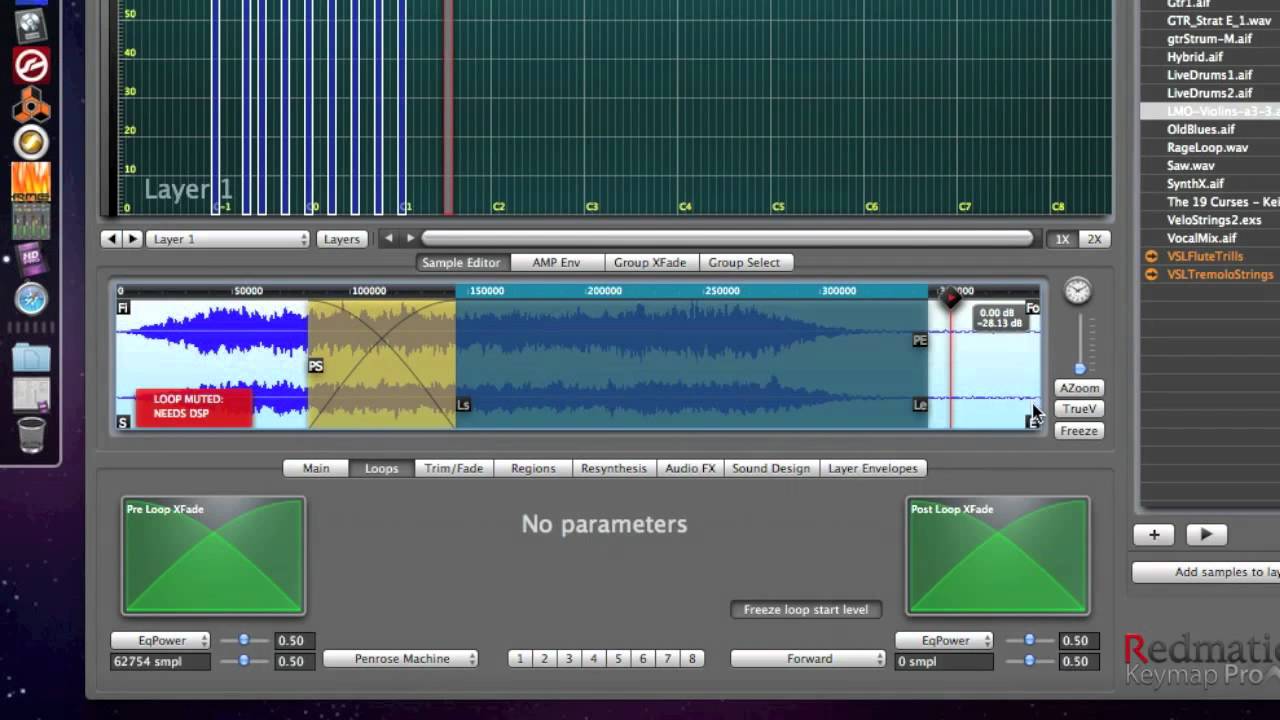The width and height of the screenshot is (1280, 720).
Task: Click the Layers button
Action: tap(341, 239)
